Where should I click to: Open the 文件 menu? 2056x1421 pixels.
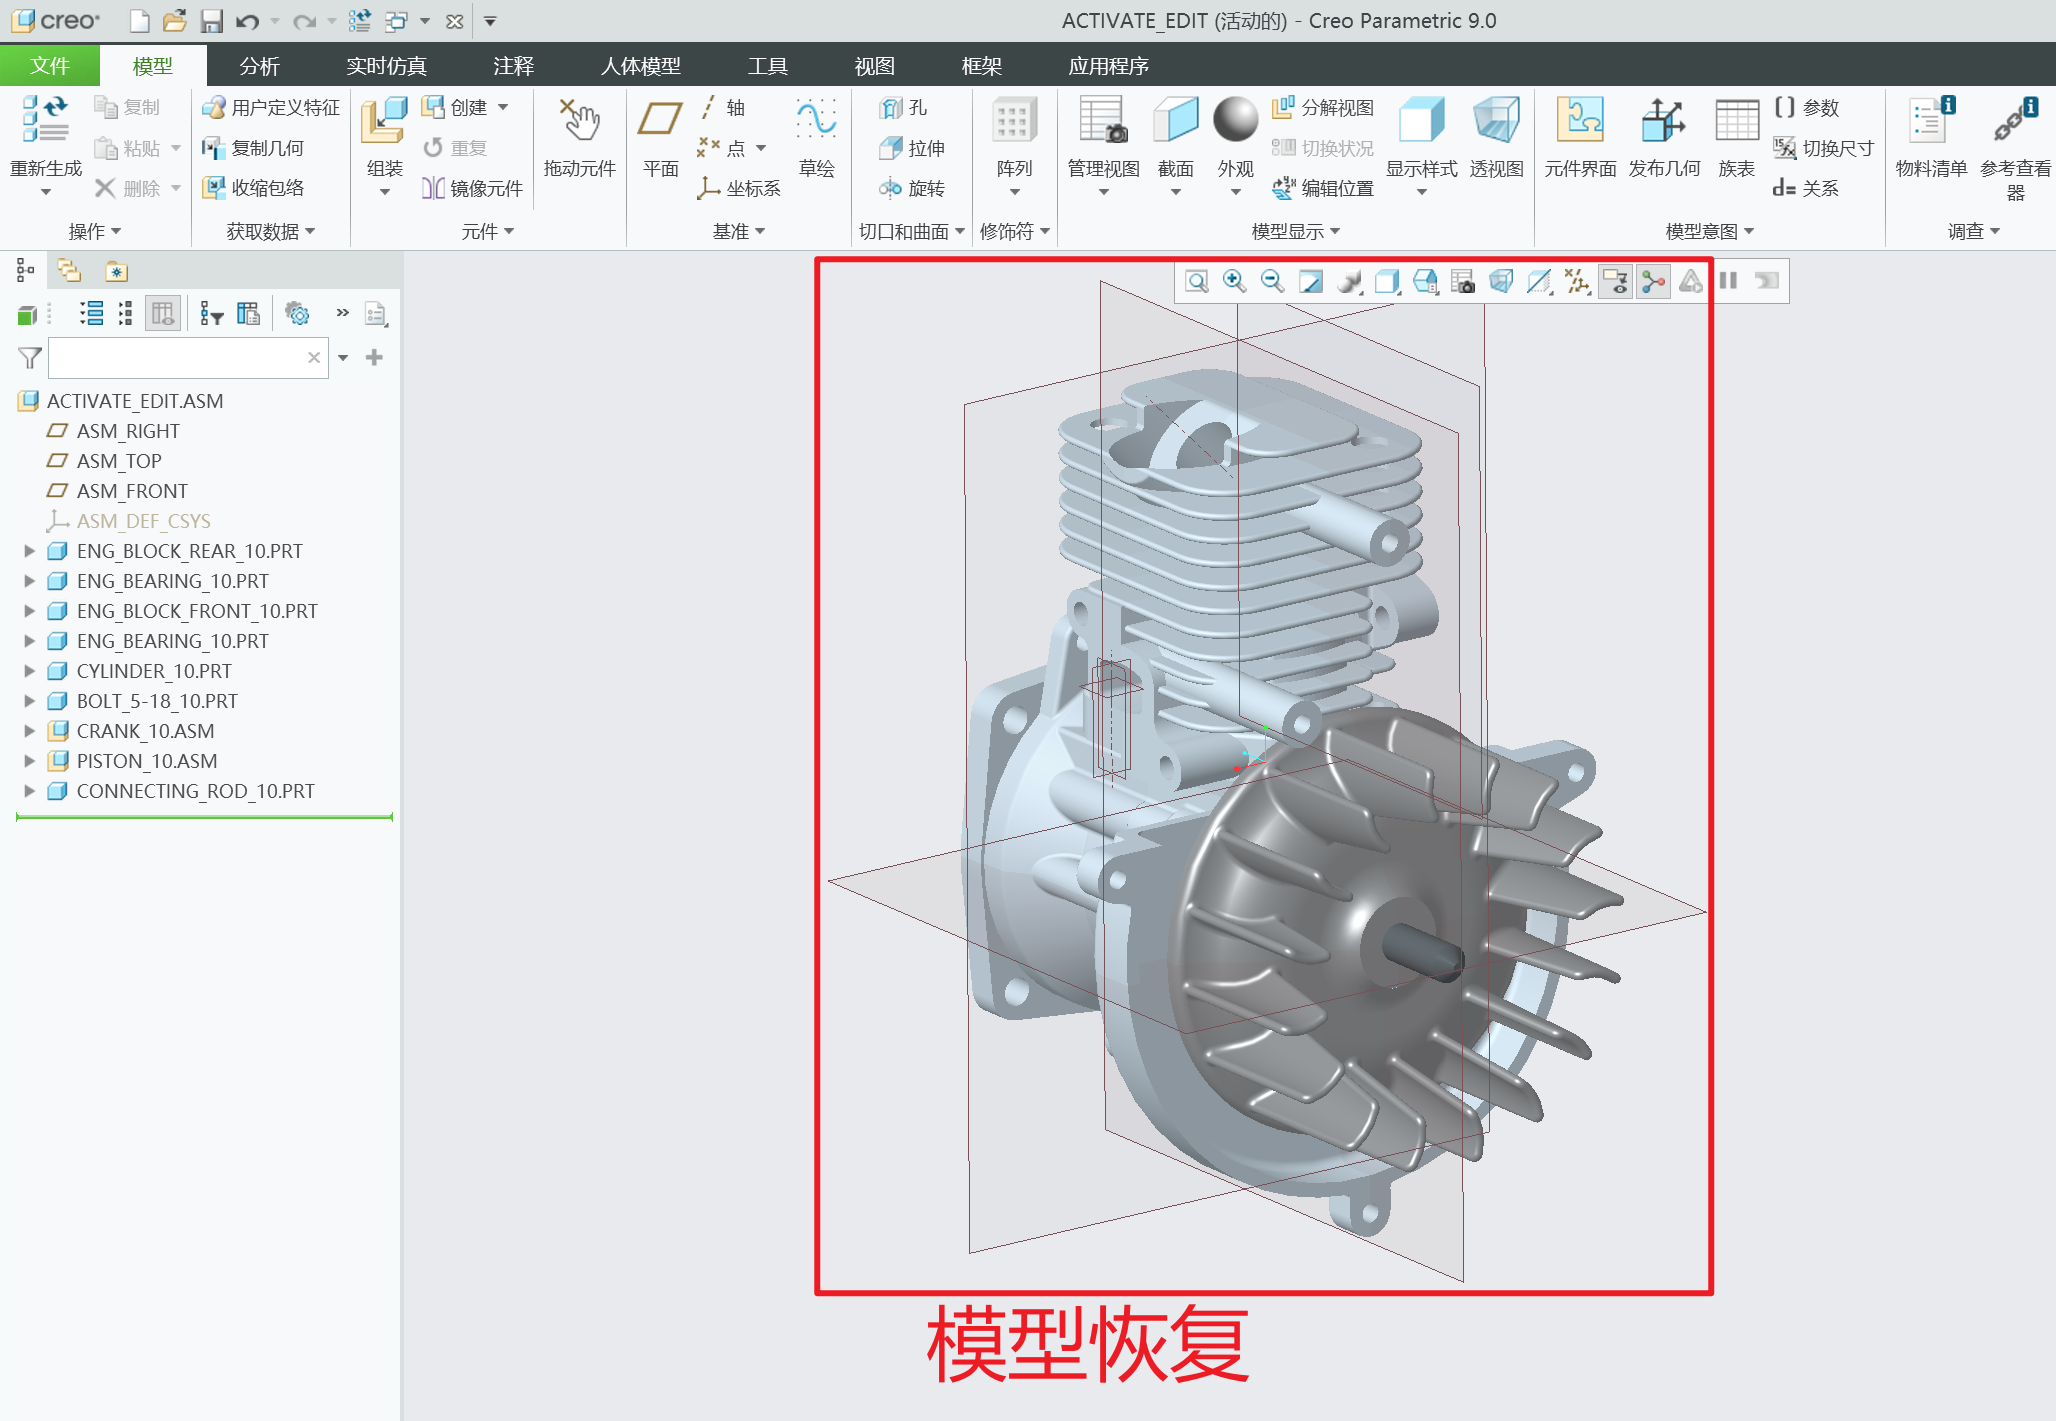[49, 66]
